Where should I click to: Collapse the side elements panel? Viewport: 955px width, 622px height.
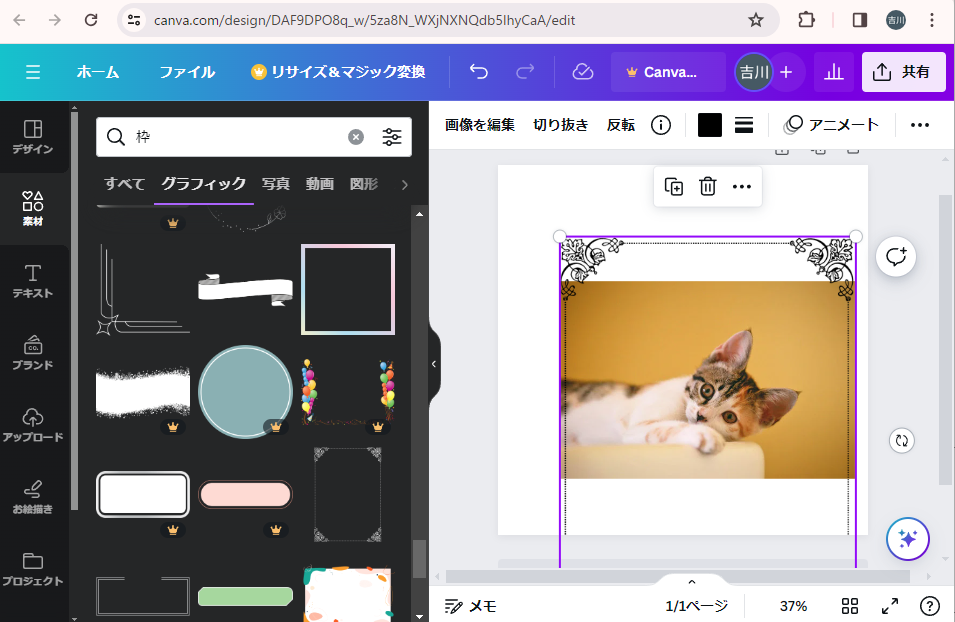point(434,364)
